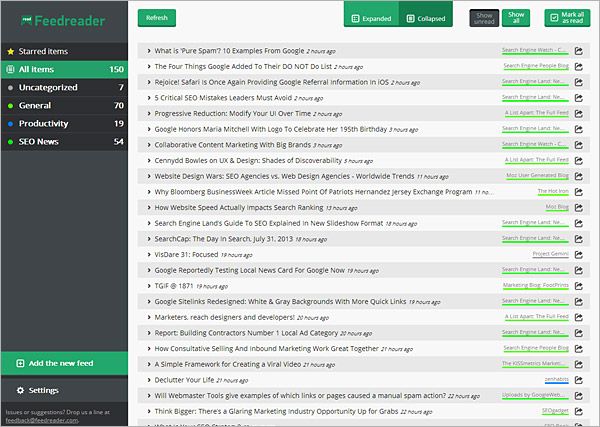600x427 pixels.
Task: Click share icon for Declutter Your Life row
Action: point(579,380)
